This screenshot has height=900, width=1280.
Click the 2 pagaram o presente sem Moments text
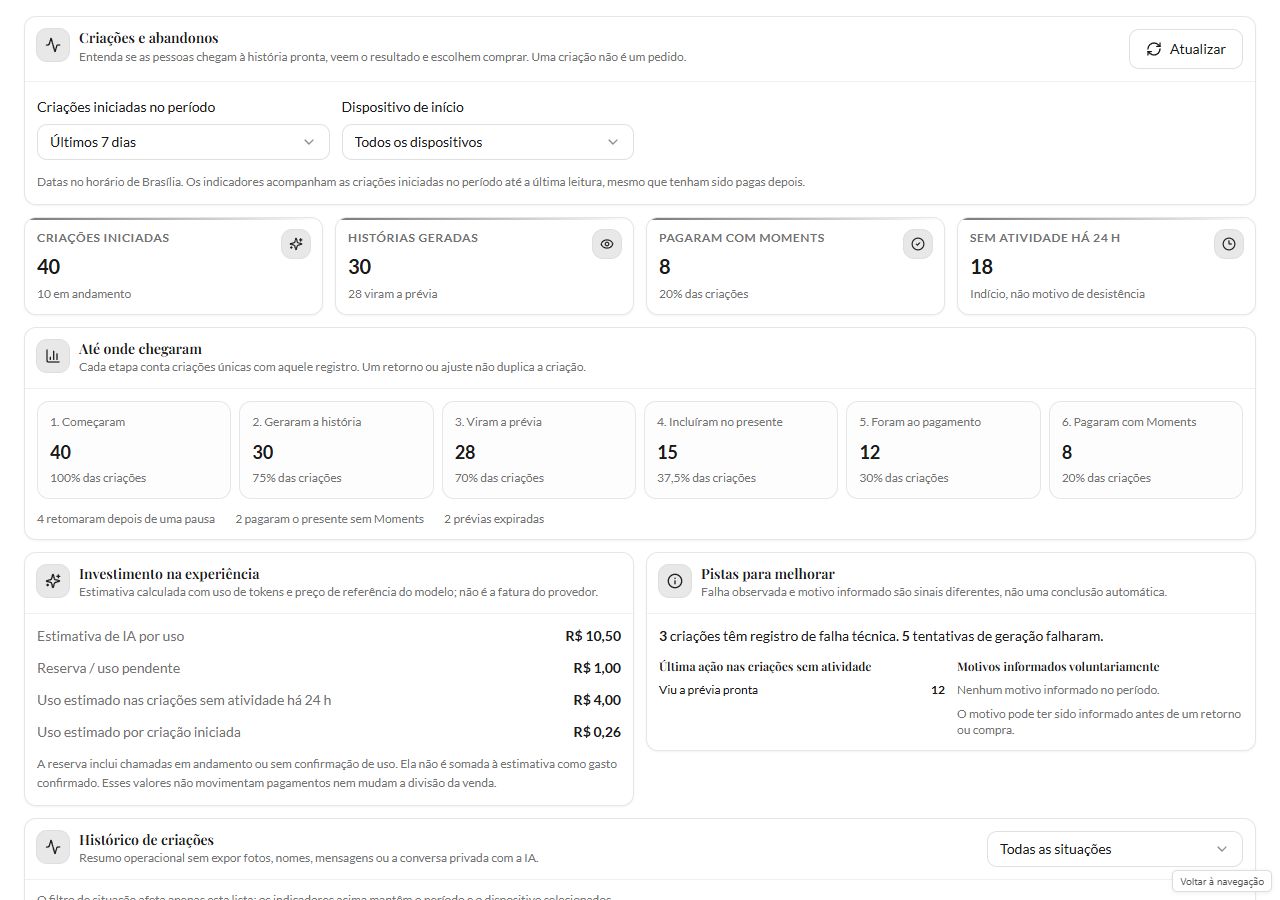tap(330, 519)
